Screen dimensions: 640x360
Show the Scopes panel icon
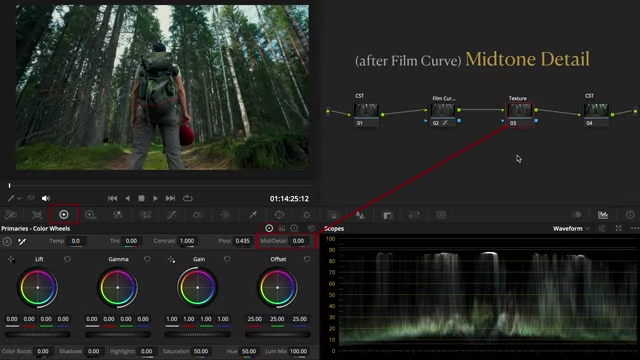[x=603, y=215]
